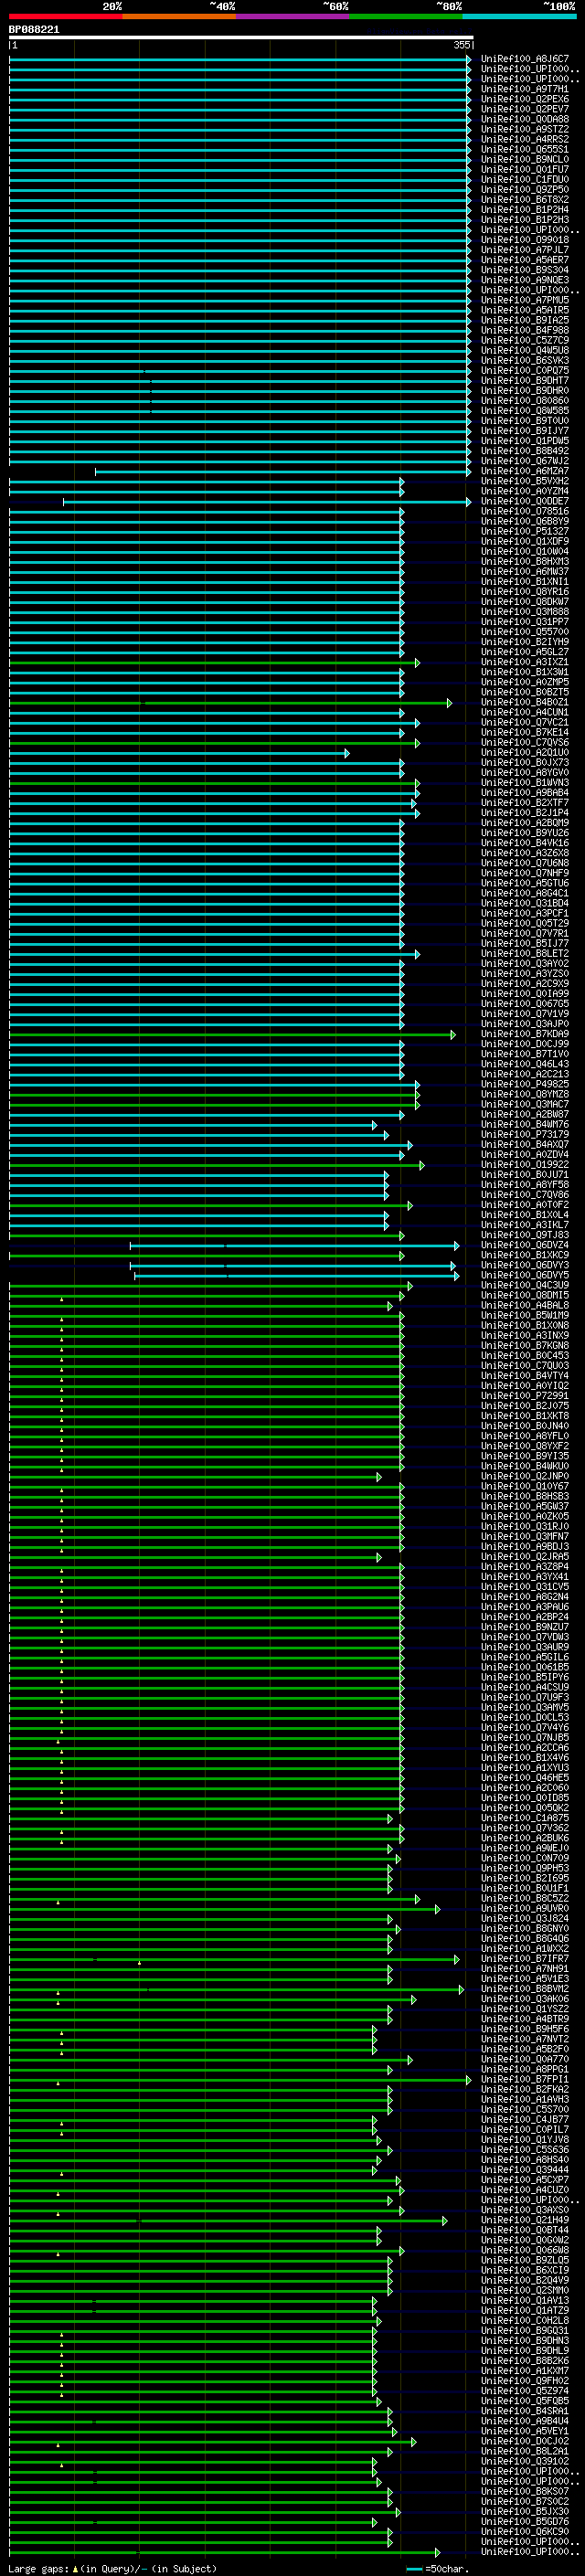Click the red 20% identity legend bar

pos(65,16)
